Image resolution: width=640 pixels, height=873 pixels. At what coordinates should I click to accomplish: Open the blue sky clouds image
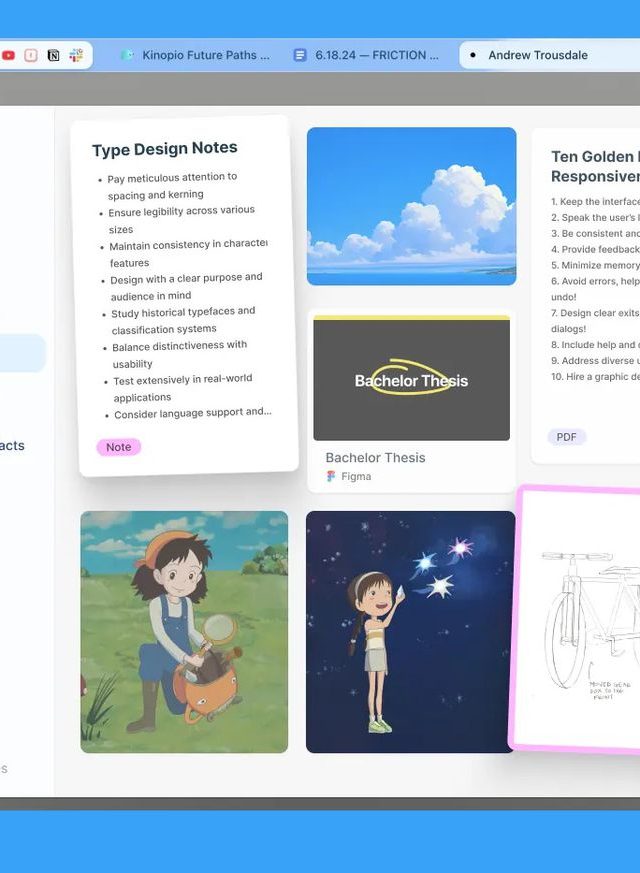411,206
